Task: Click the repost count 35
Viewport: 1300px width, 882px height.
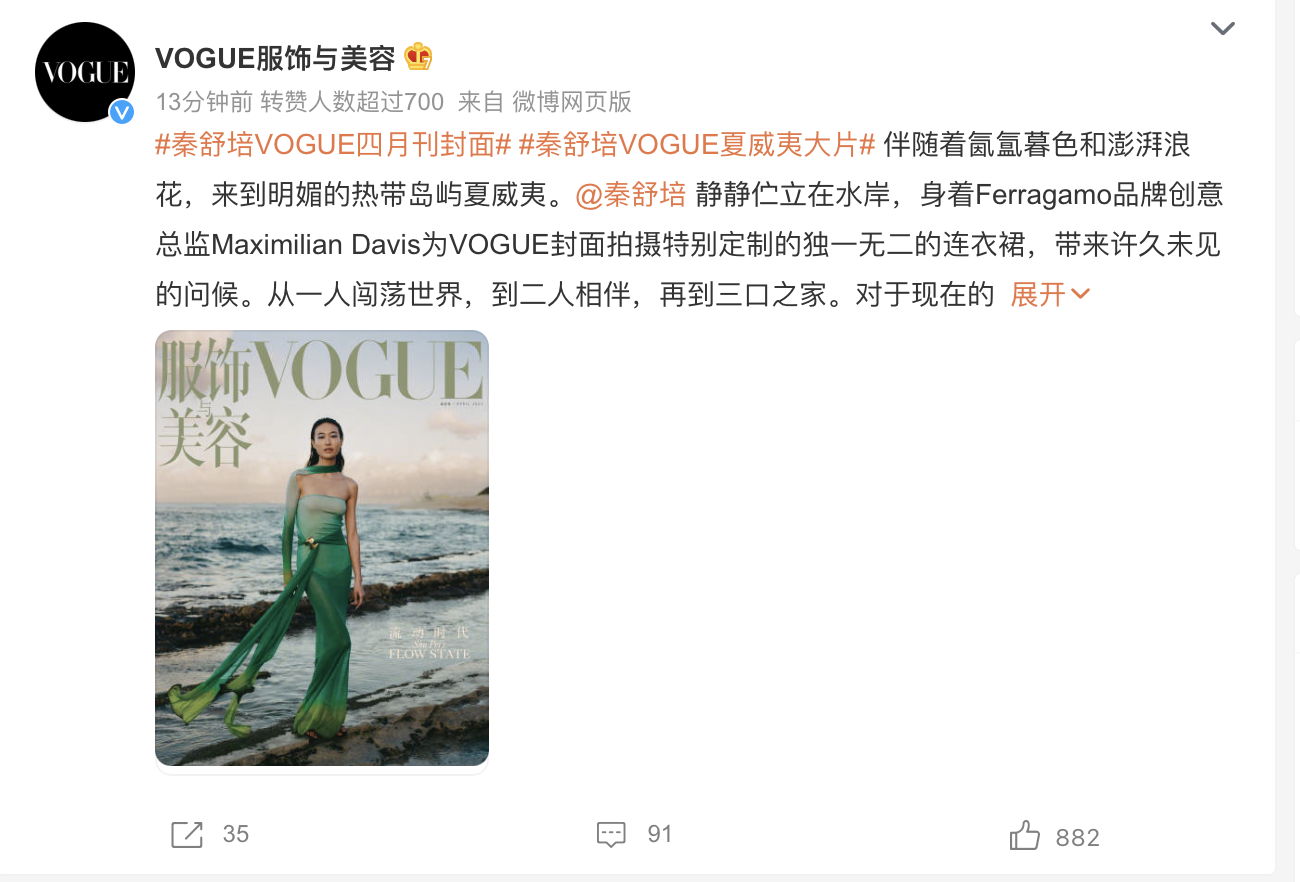Action: point(236,834)
